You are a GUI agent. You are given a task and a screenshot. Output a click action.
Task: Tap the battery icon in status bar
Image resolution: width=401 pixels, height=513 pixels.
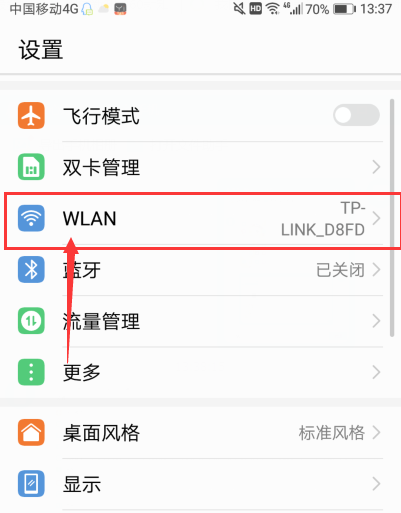point(345,9)
